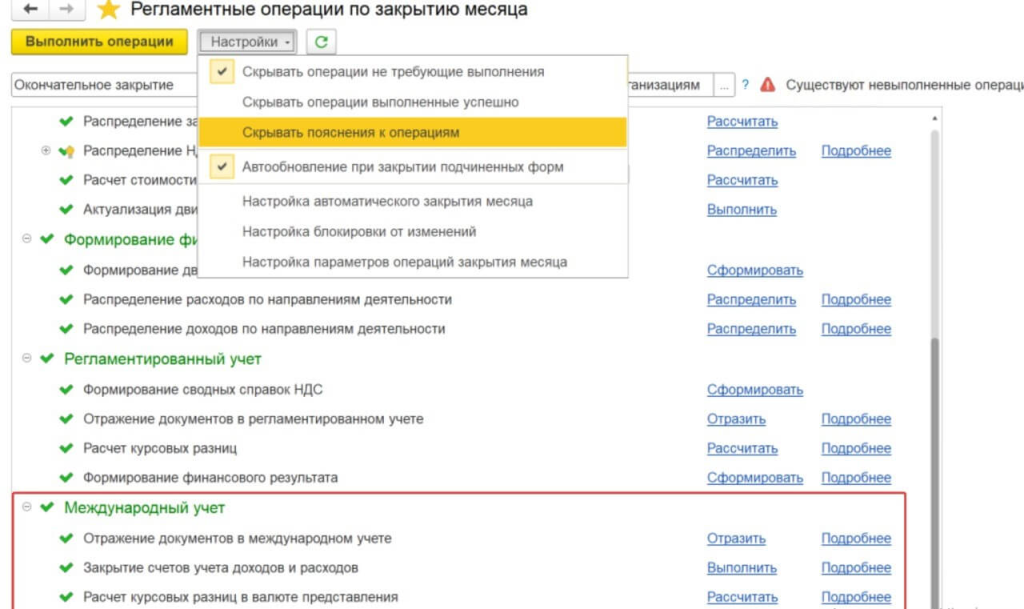
Task: Click the green refresh icon button
Action: [x=321, y=42]
